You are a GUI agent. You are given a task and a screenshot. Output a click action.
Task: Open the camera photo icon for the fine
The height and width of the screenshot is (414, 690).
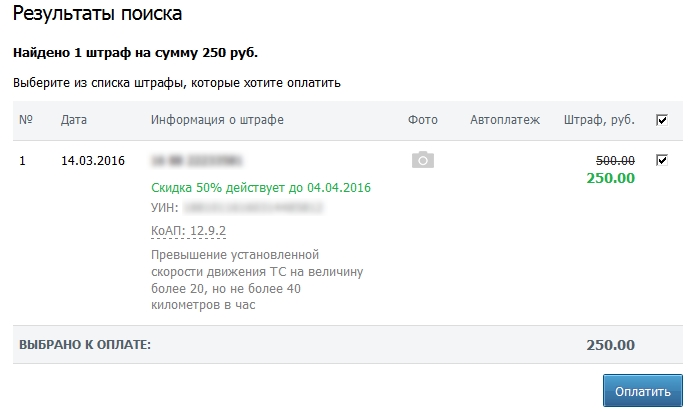pos(423,160)
